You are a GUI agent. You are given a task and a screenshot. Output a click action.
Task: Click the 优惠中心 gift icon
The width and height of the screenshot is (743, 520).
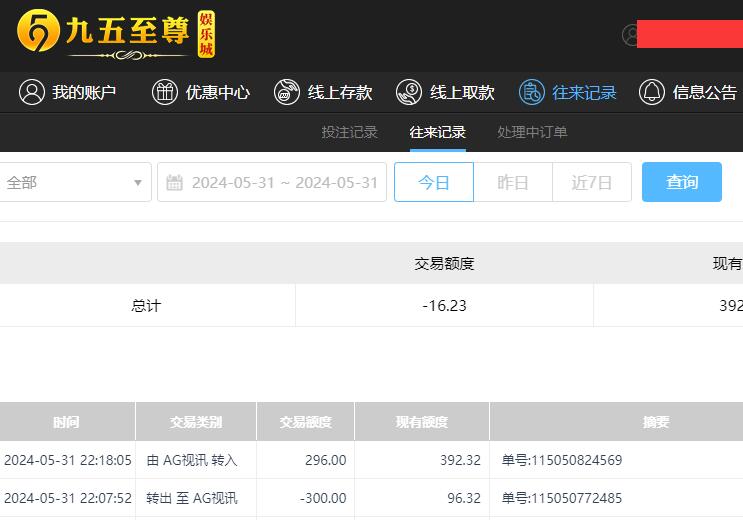click(x=165, y=92)
